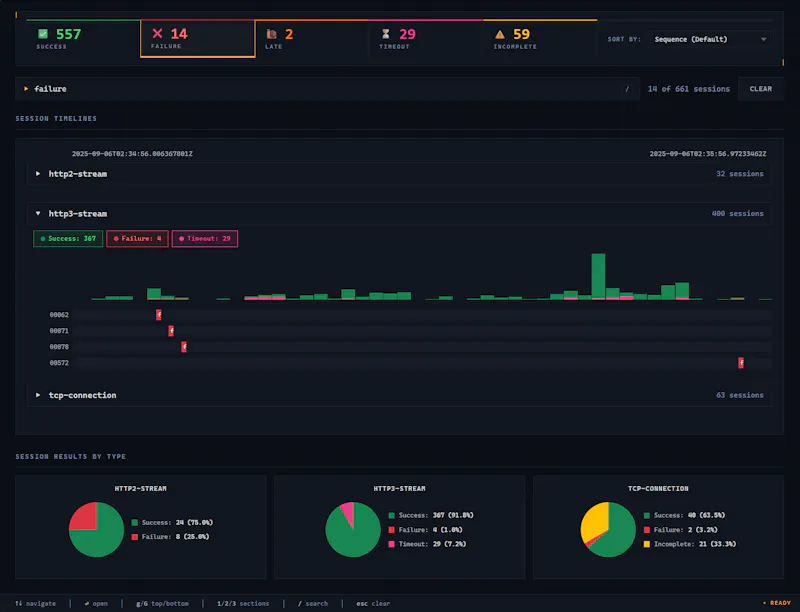
Task: Open the Sort By Sequence dropdown
Action: point(710,39)
